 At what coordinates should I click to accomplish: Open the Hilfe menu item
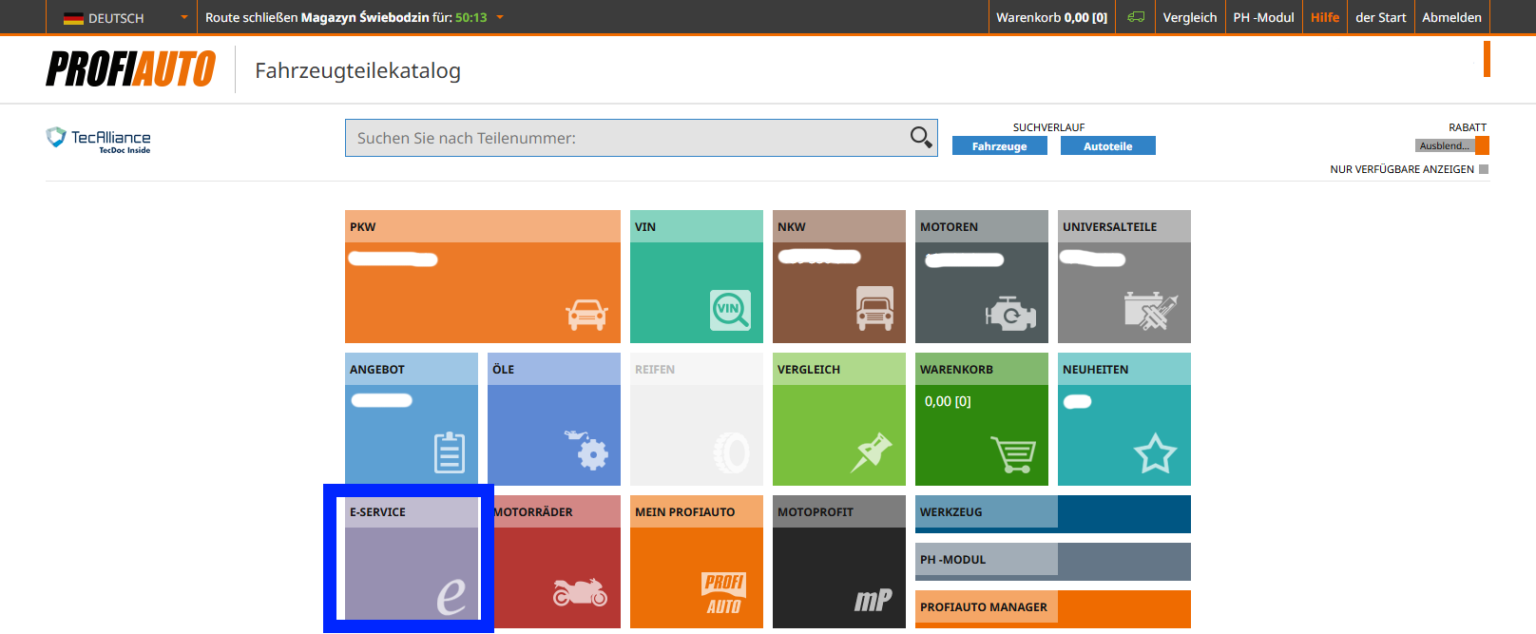point(1324,17)
